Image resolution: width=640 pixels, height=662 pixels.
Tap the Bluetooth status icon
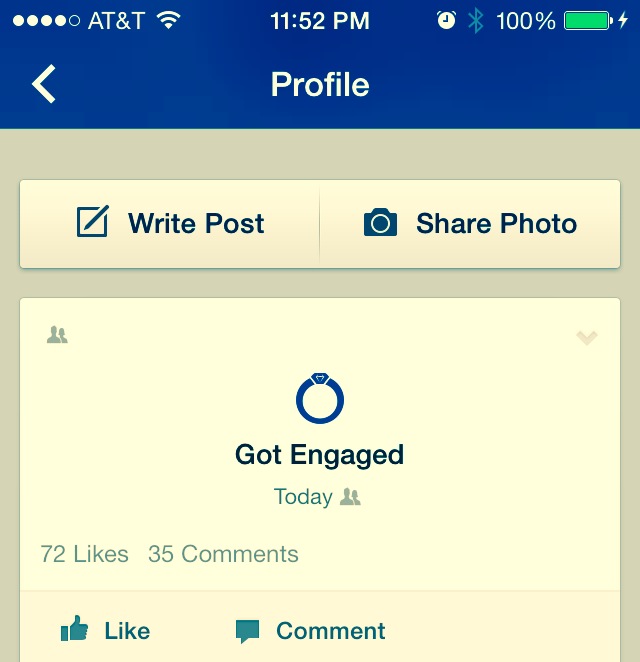[476, 20]
